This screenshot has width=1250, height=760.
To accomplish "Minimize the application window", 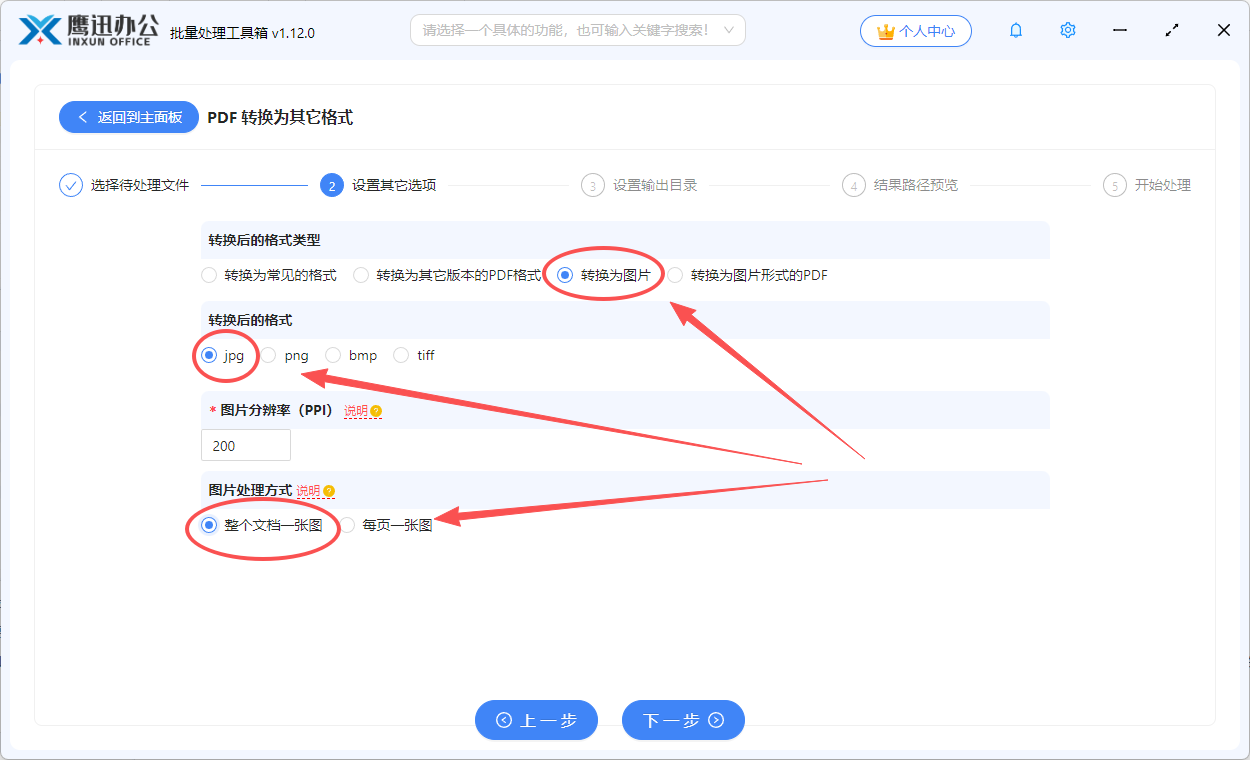I will pyautogui.click(x=1120, y=31).
